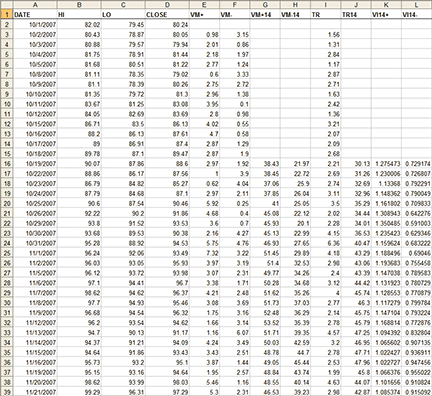432x396 pixels.
Task: Select column D header
Action: tap(167, 5)
